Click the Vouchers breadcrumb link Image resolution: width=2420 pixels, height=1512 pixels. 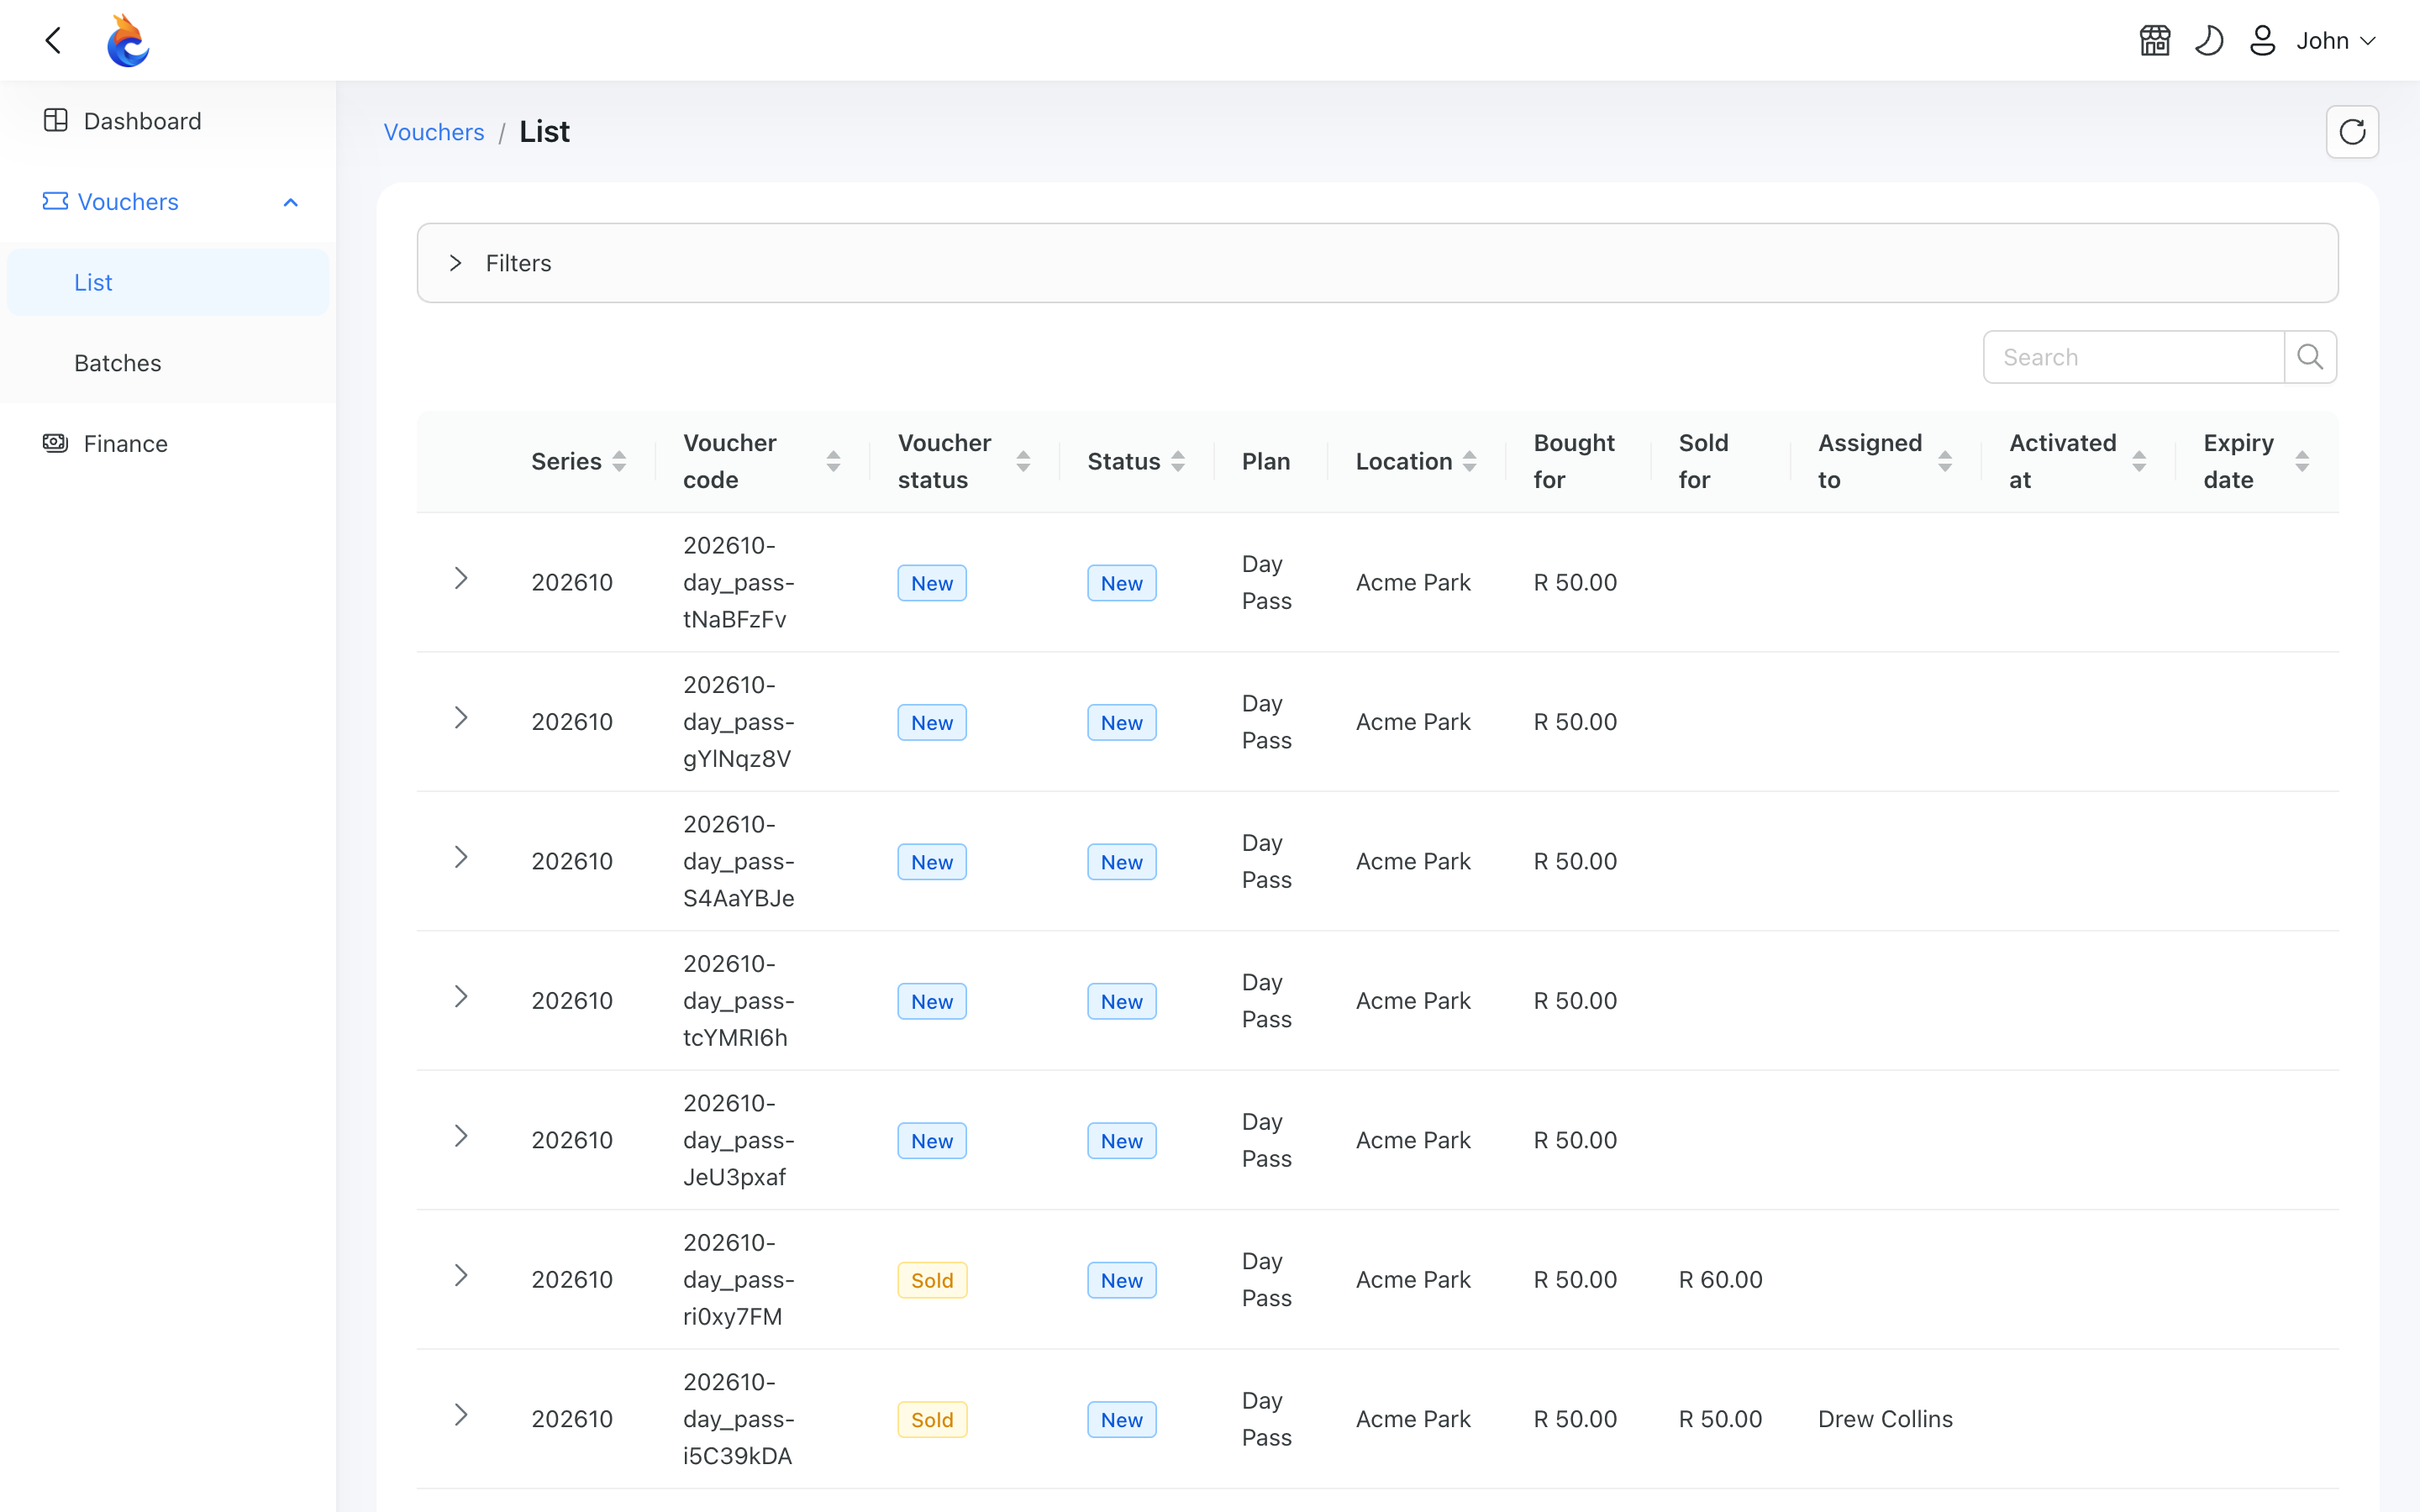434,132
